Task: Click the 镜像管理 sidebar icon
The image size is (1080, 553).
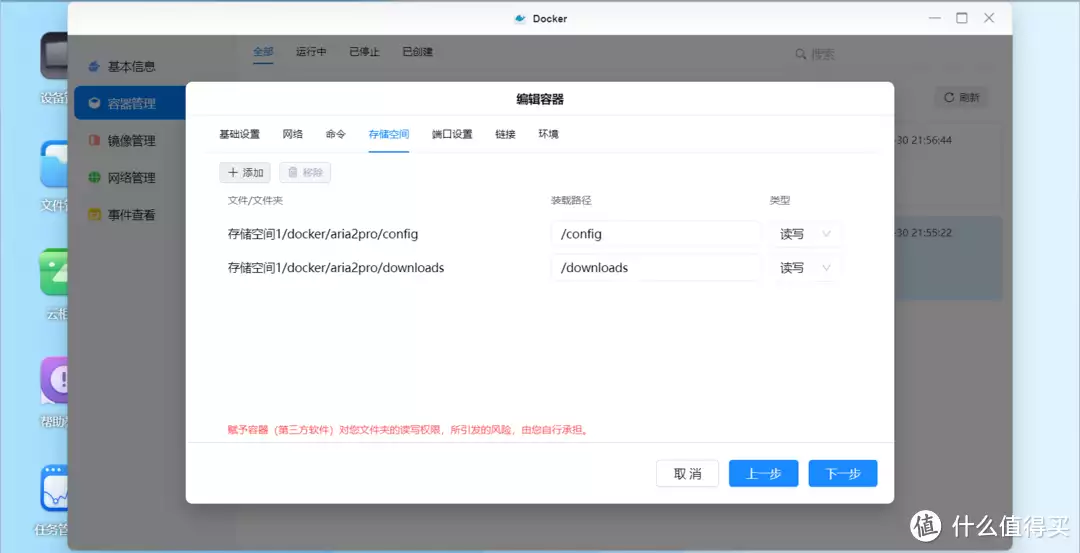Action: 94,140
